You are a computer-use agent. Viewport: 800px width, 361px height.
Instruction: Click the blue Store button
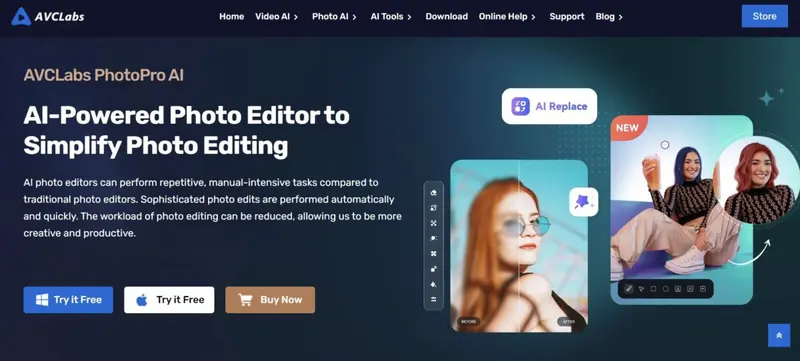(x=764, y=16)
